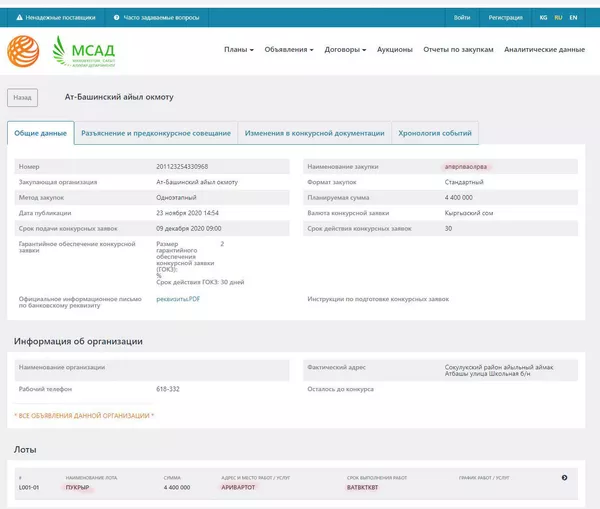Expand the Объявления dropdown menu

(289, 49)
